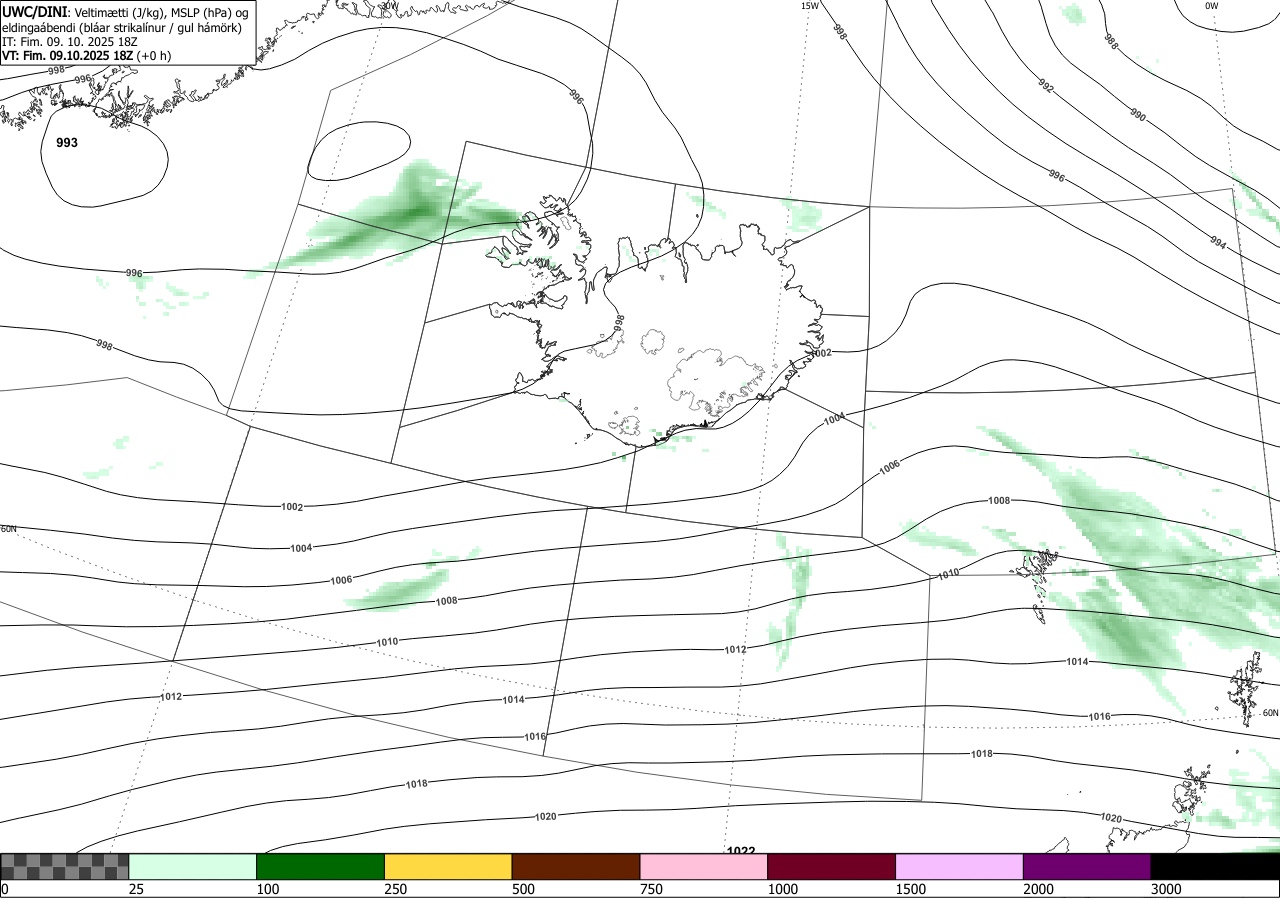Click the 15W longitude label
This screenshot has width=1280, height=898.
click(810, 6)
